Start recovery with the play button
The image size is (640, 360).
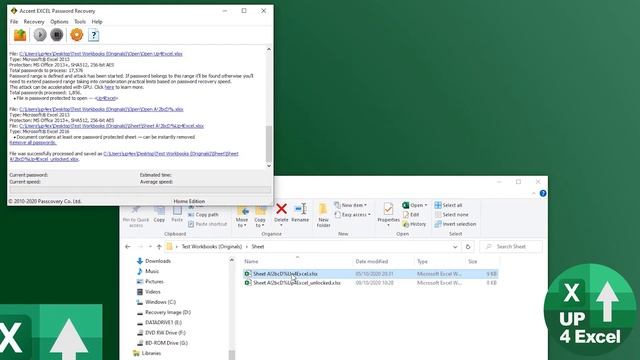[x=40, y=35]
